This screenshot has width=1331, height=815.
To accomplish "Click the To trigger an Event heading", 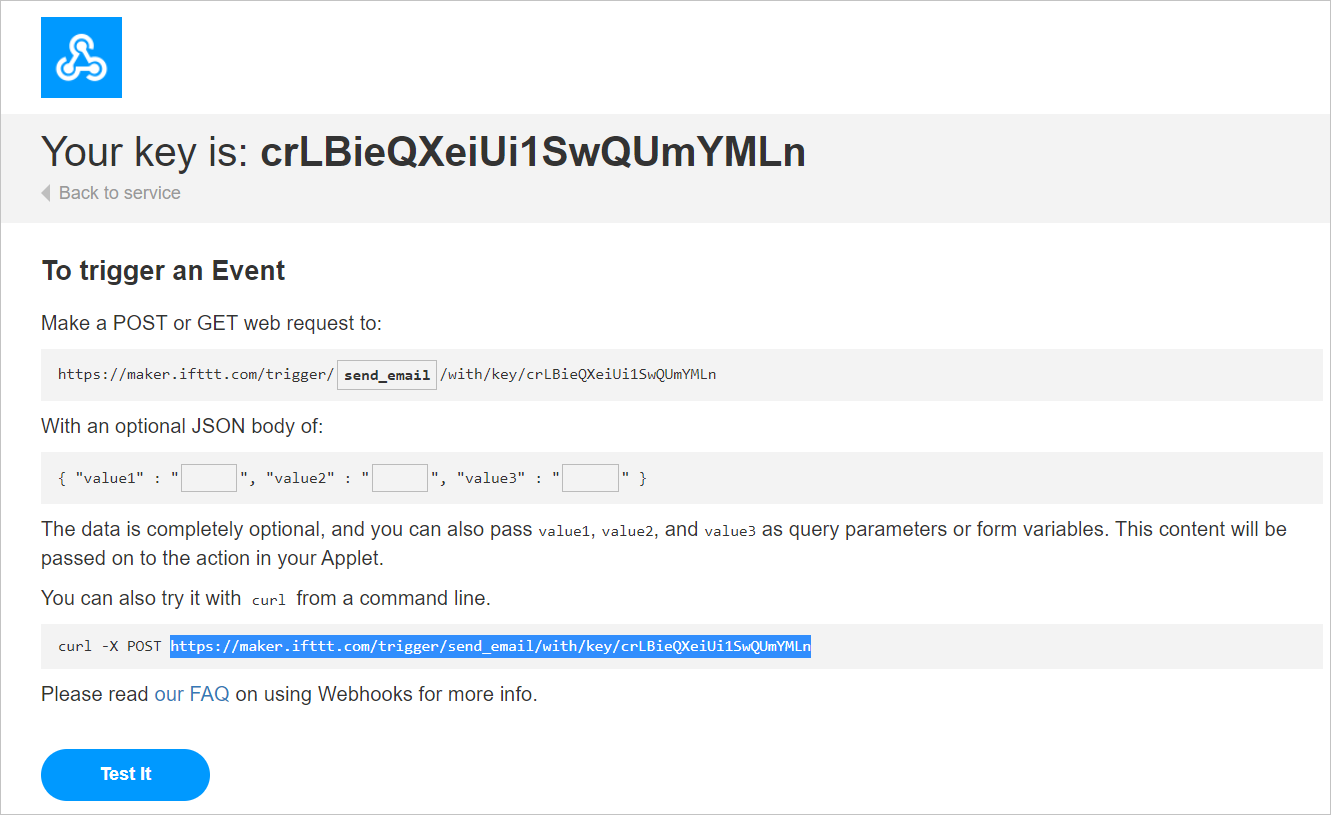I will pos(164,271).
